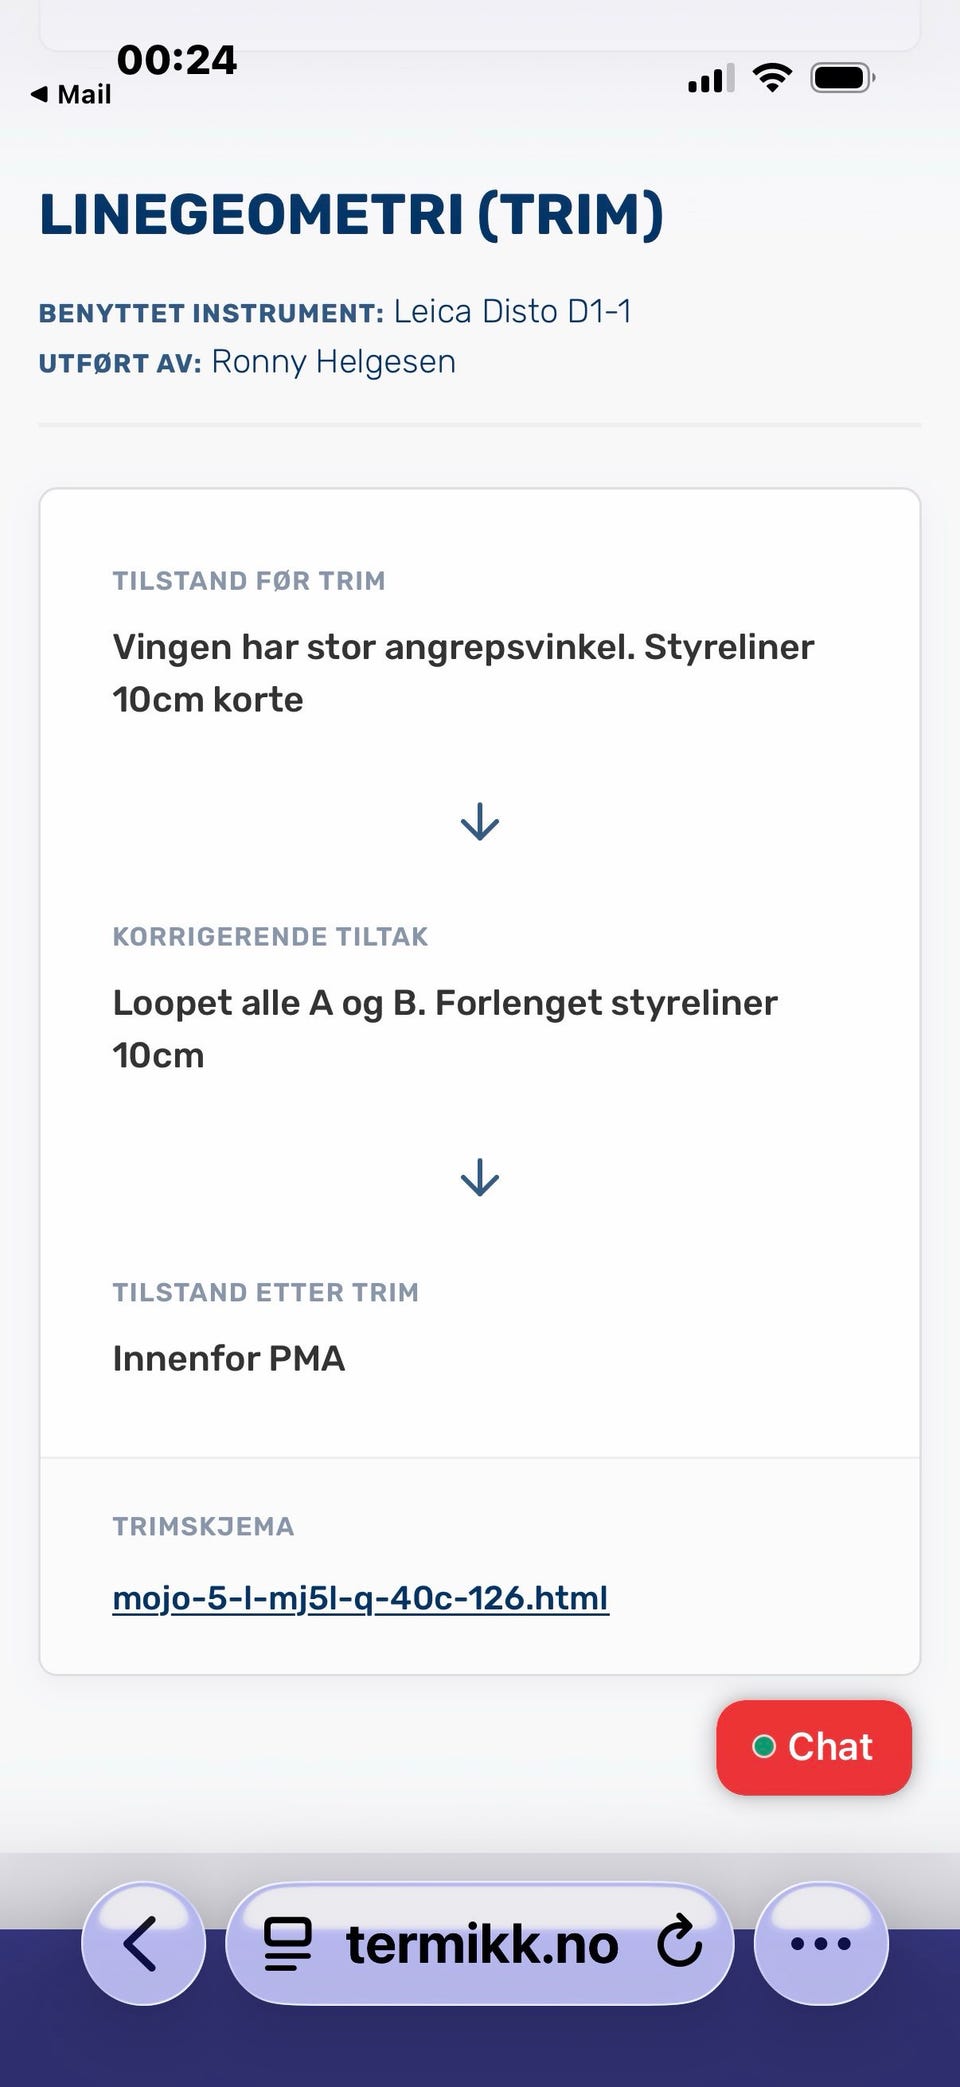The width and height of the screenshot is (960, 2087).
Task: Click the Trimskjema section label
Action: pos(203,1526)
